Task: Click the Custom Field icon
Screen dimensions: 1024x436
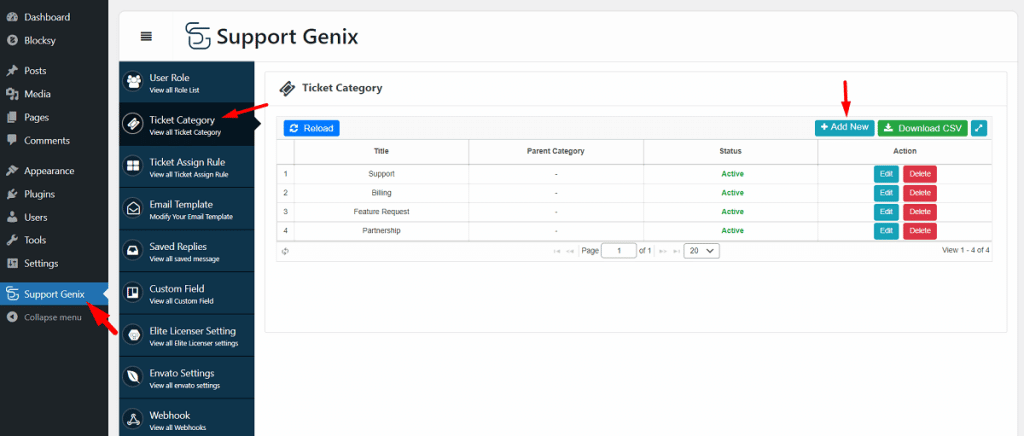Action: [133, 293]
